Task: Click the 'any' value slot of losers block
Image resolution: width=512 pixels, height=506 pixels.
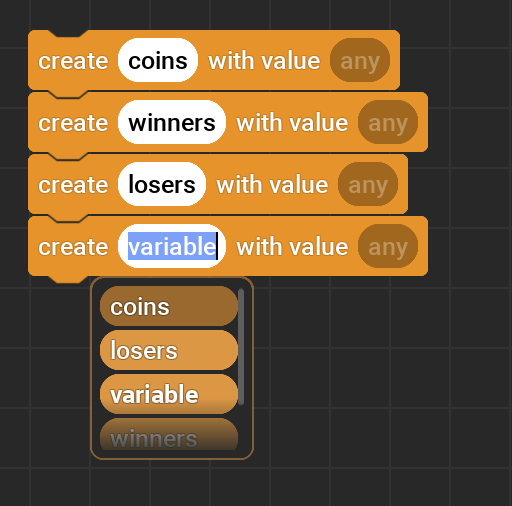Action: tap(368, 184)
